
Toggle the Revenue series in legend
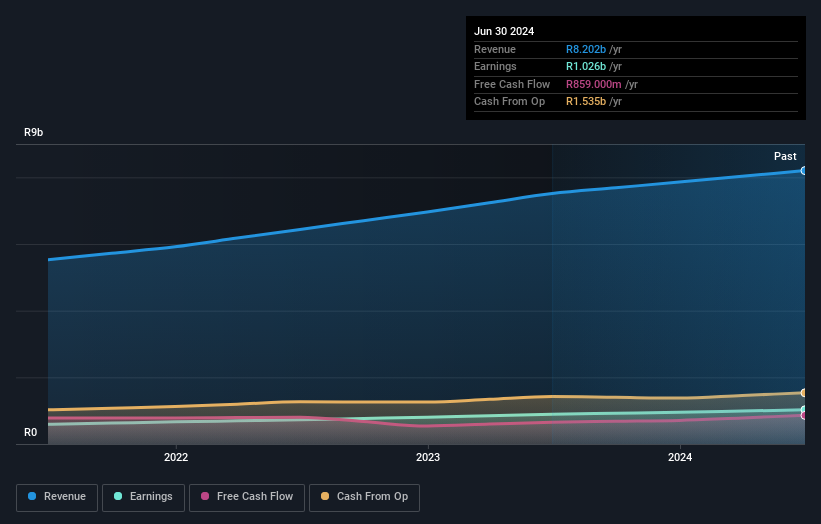(57, 497)
